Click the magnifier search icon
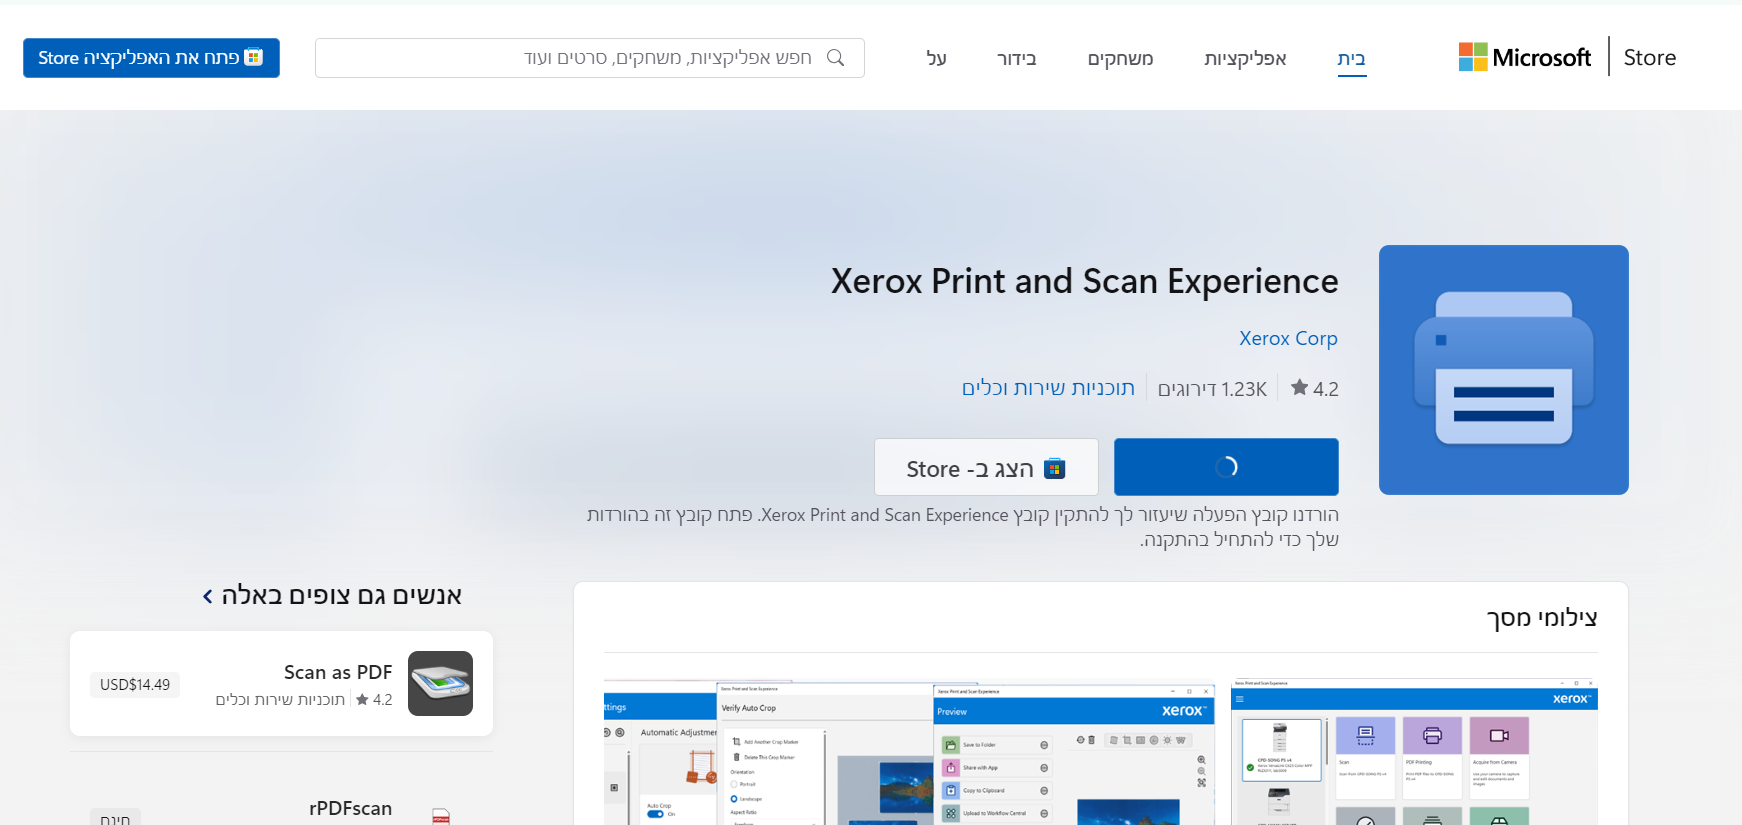Screen dimensions: 1742x825 click(x=836, y=58)
